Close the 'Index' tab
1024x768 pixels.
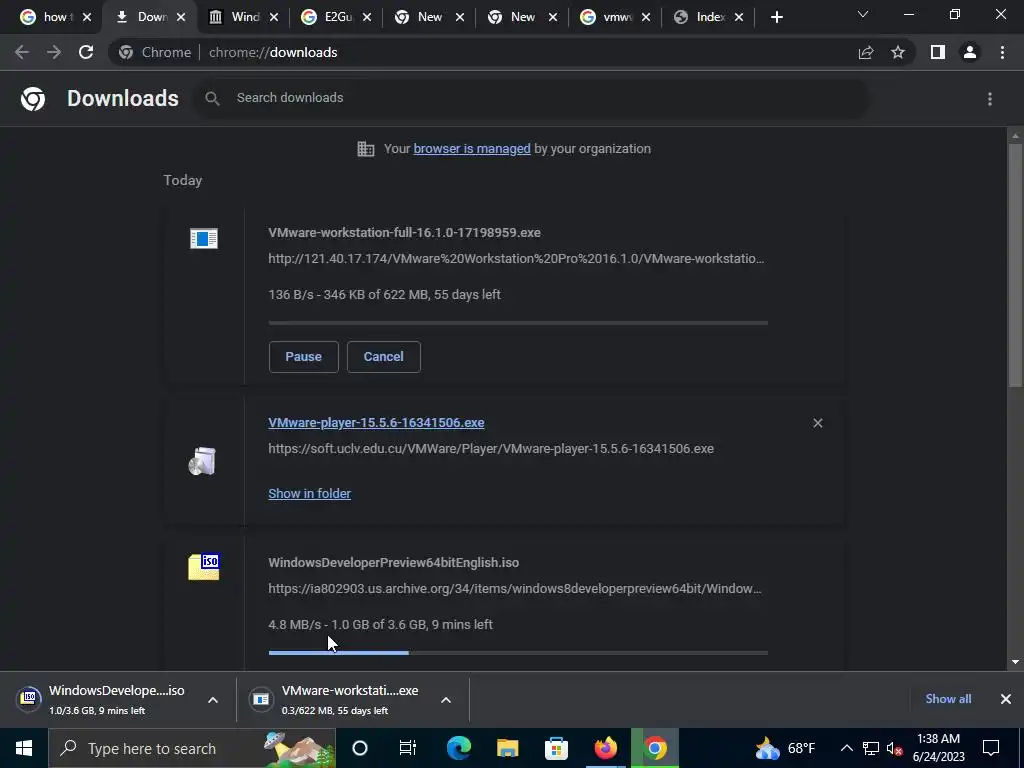[x=739, y=17]
